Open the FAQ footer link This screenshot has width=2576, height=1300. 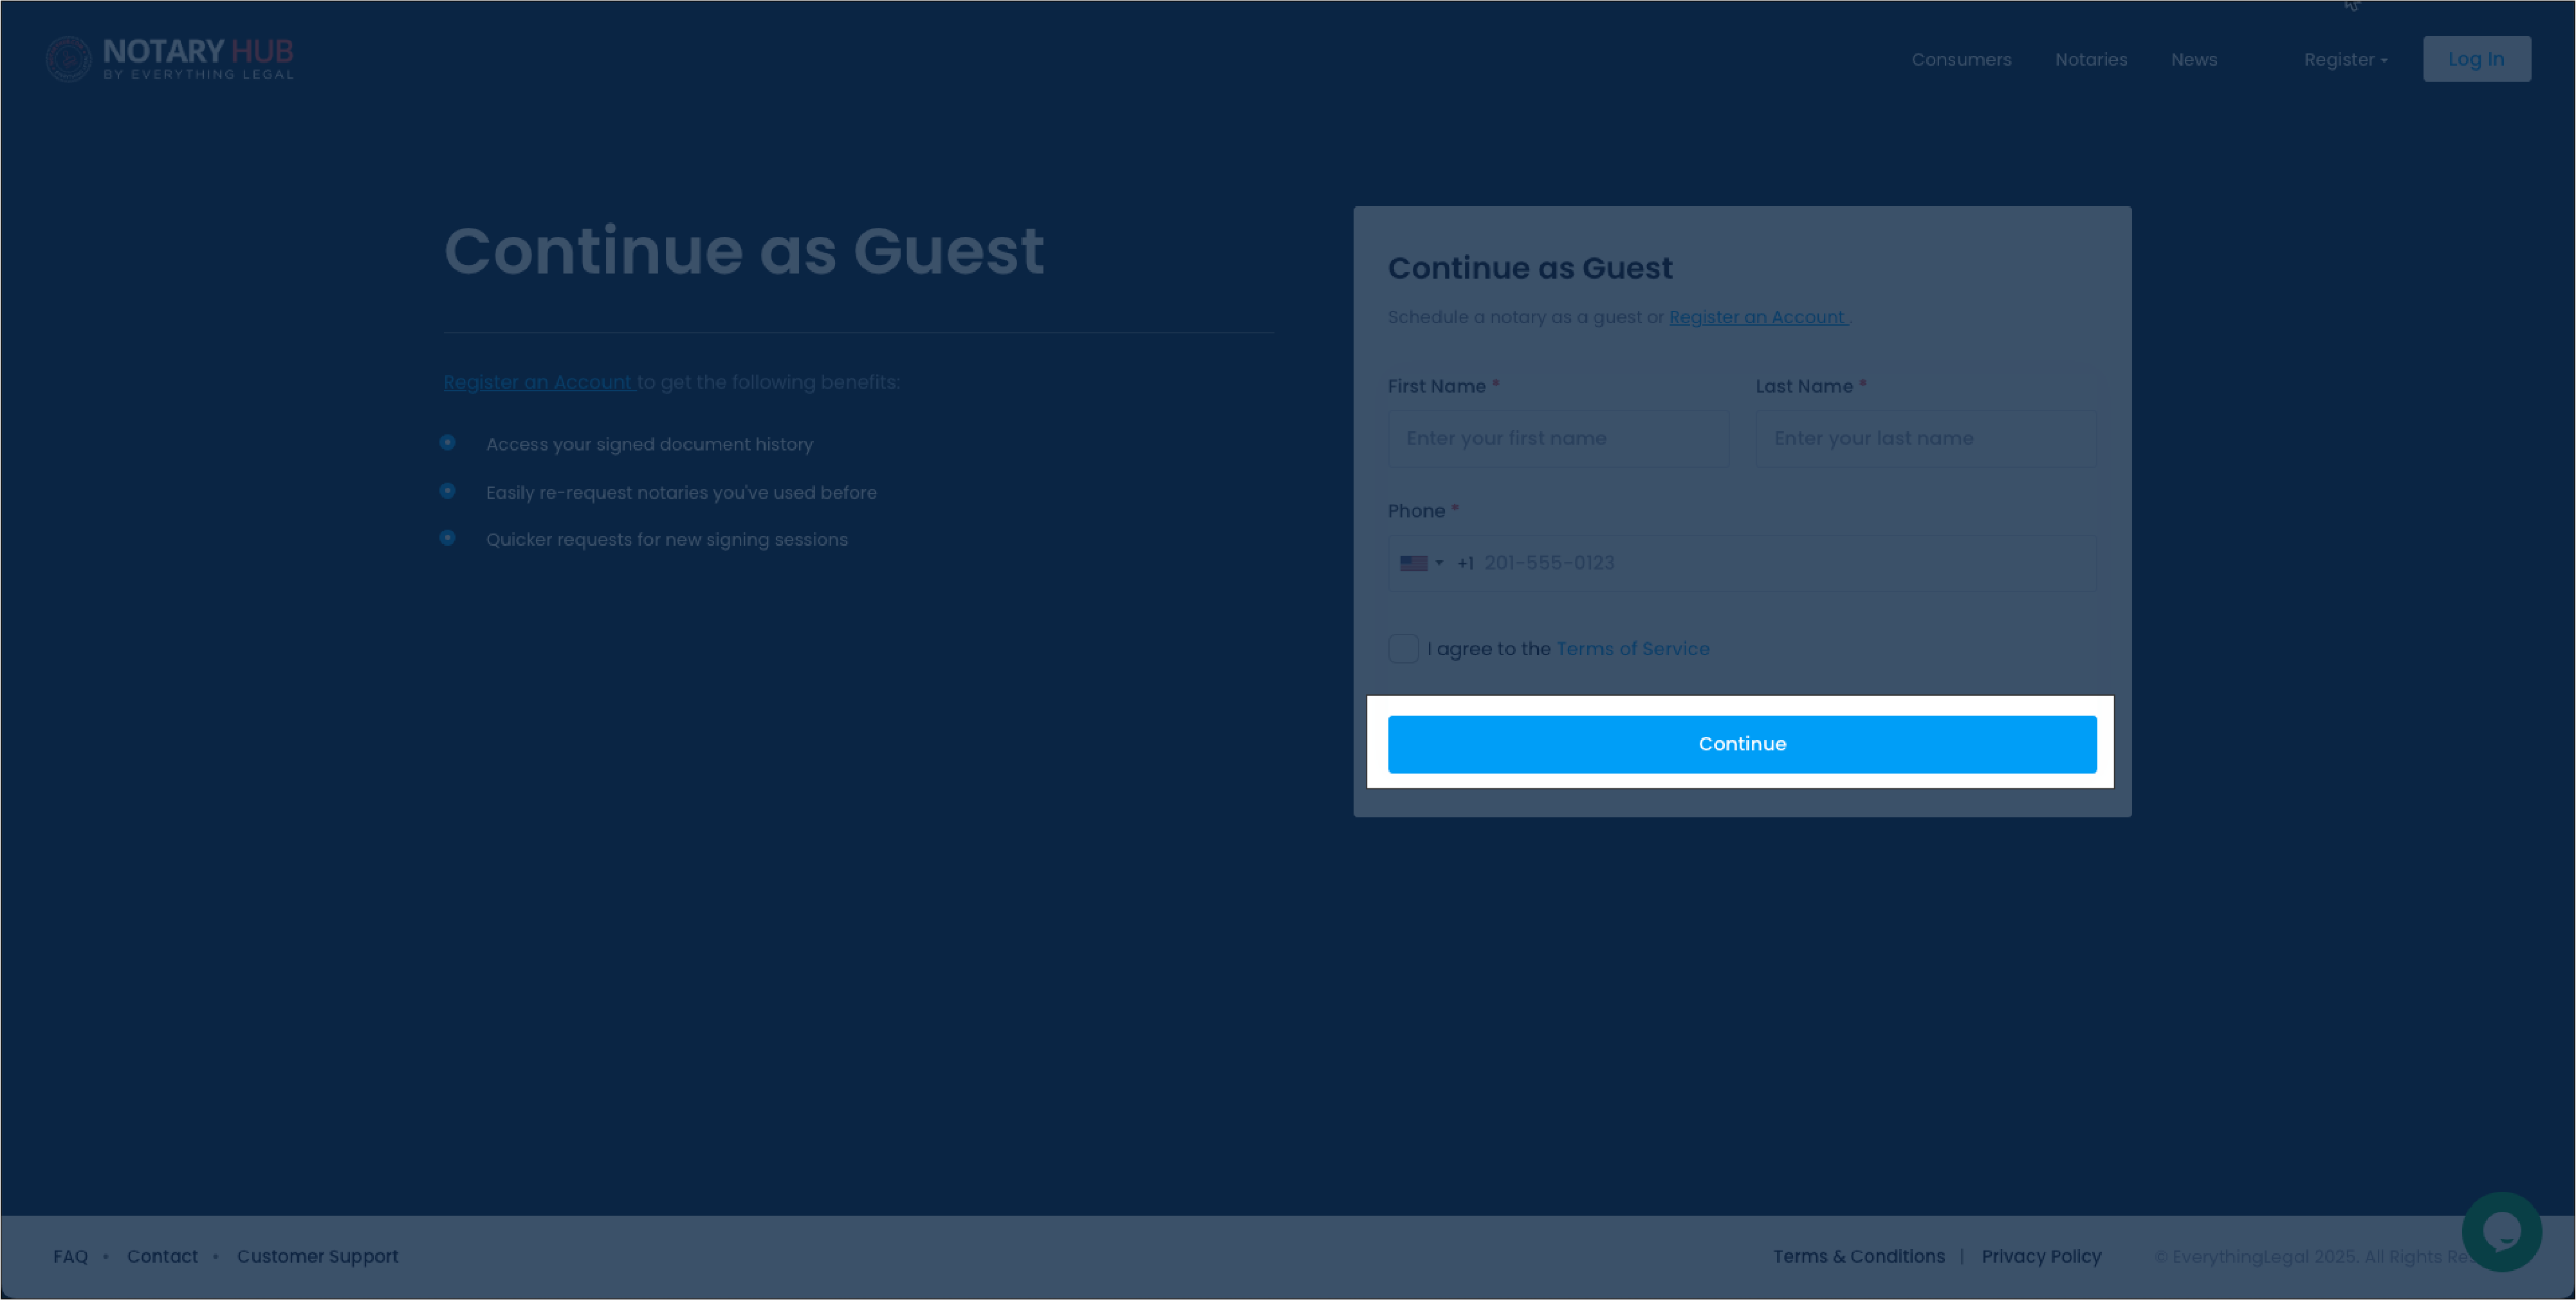70,1256
